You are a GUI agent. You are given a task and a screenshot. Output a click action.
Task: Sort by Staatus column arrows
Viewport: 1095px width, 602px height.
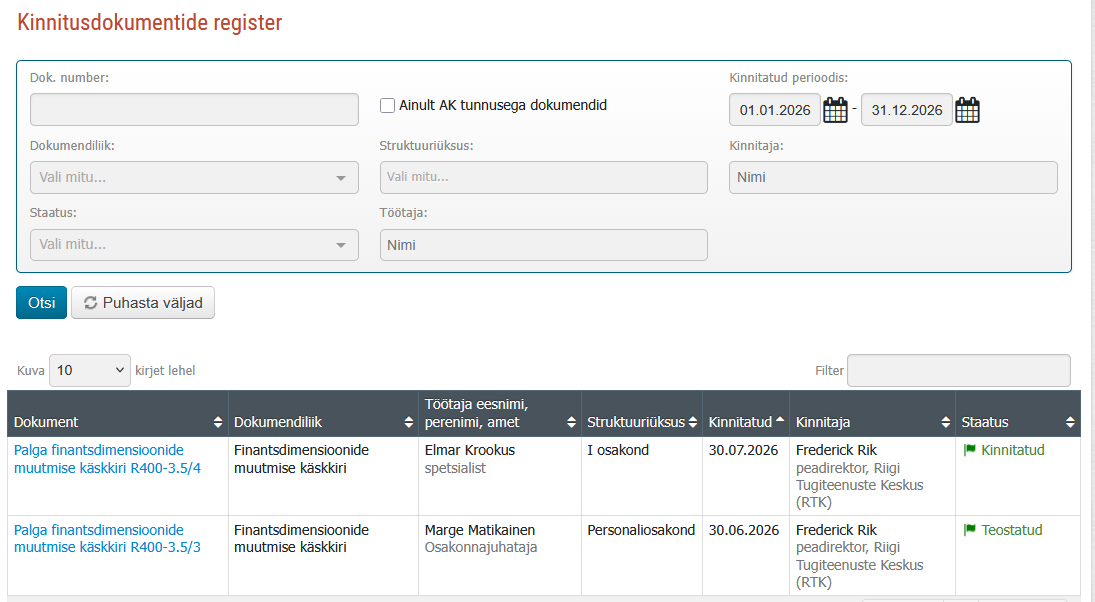(1071, 422)
